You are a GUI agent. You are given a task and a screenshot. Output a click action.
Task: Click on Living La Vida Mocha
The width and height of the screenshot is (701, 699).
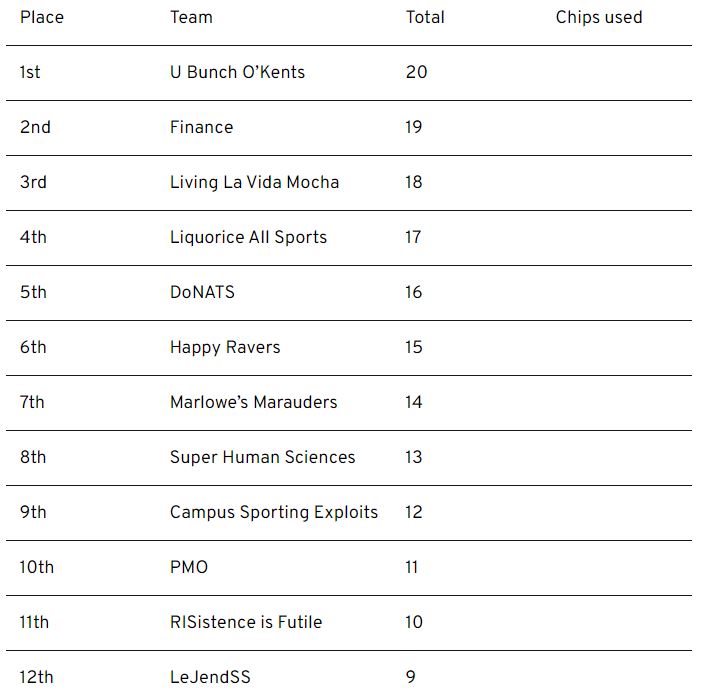point(254,182)
